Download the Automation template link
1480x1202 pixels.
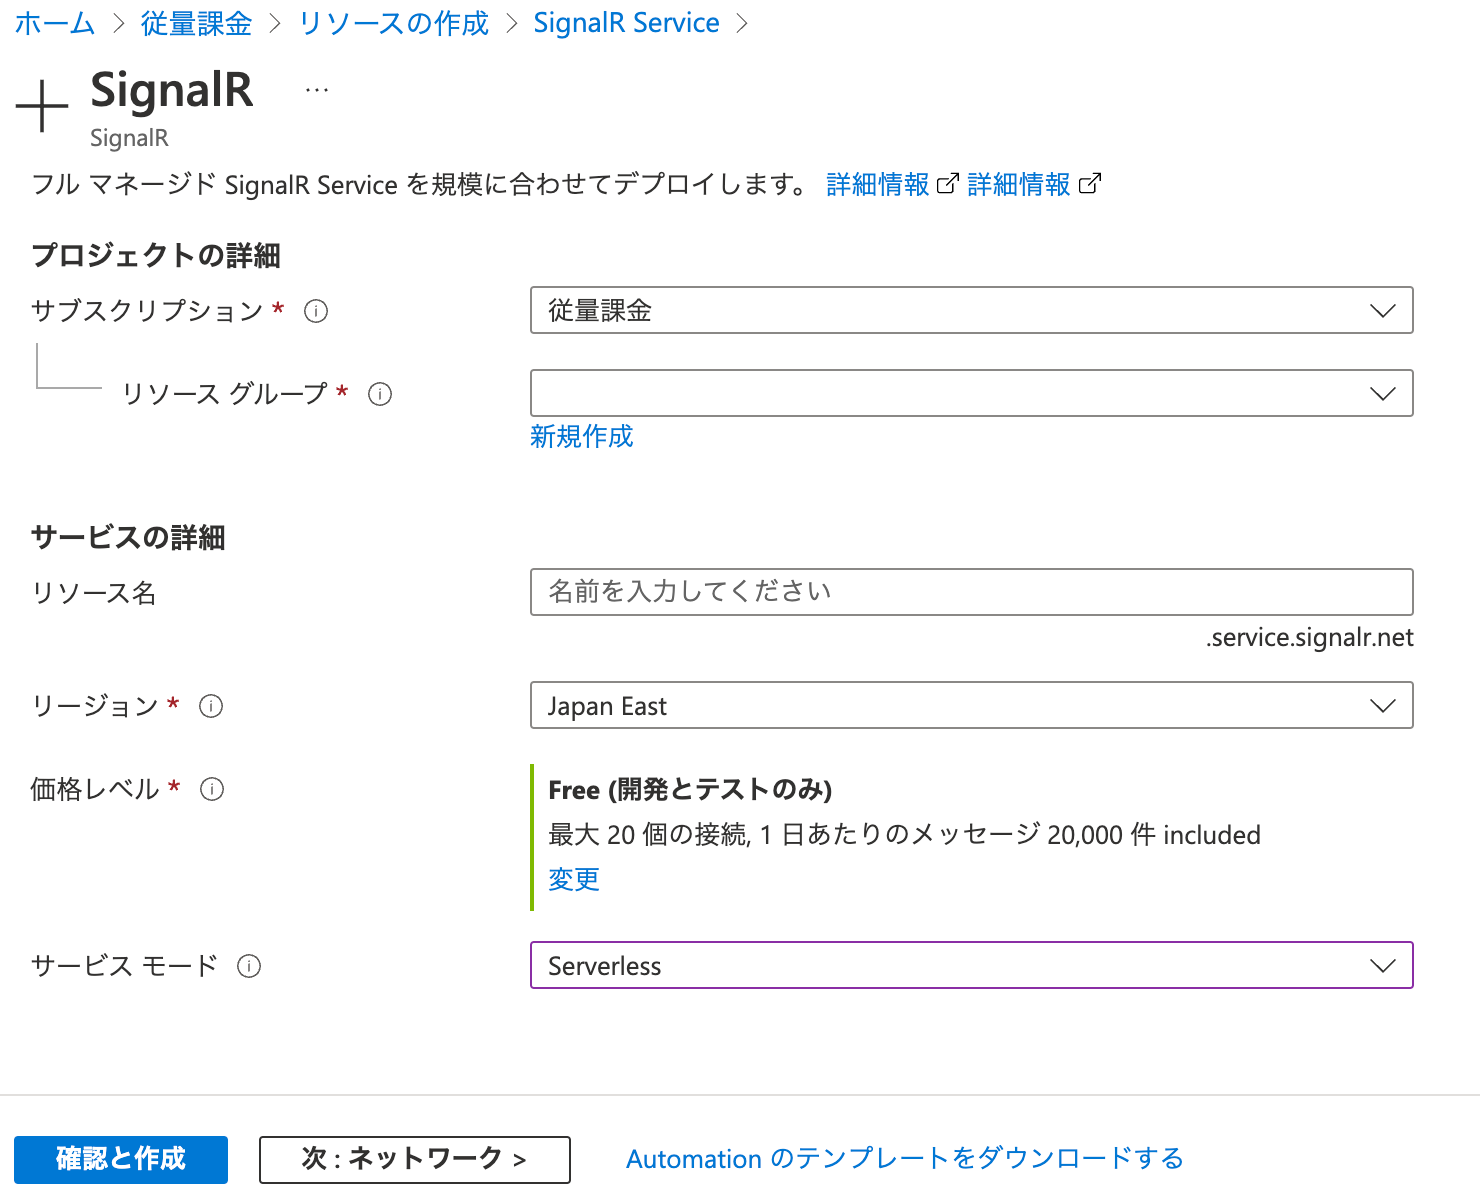coord(905,1159)
